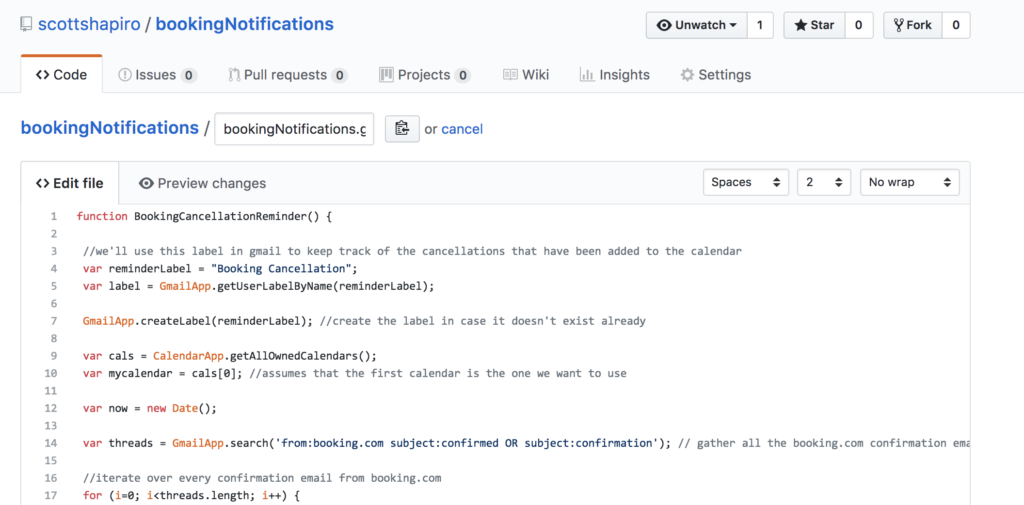Viewport: 1024px width, 505px height.
Task: Open the Pull requests tab
Action: coord(287,75)
